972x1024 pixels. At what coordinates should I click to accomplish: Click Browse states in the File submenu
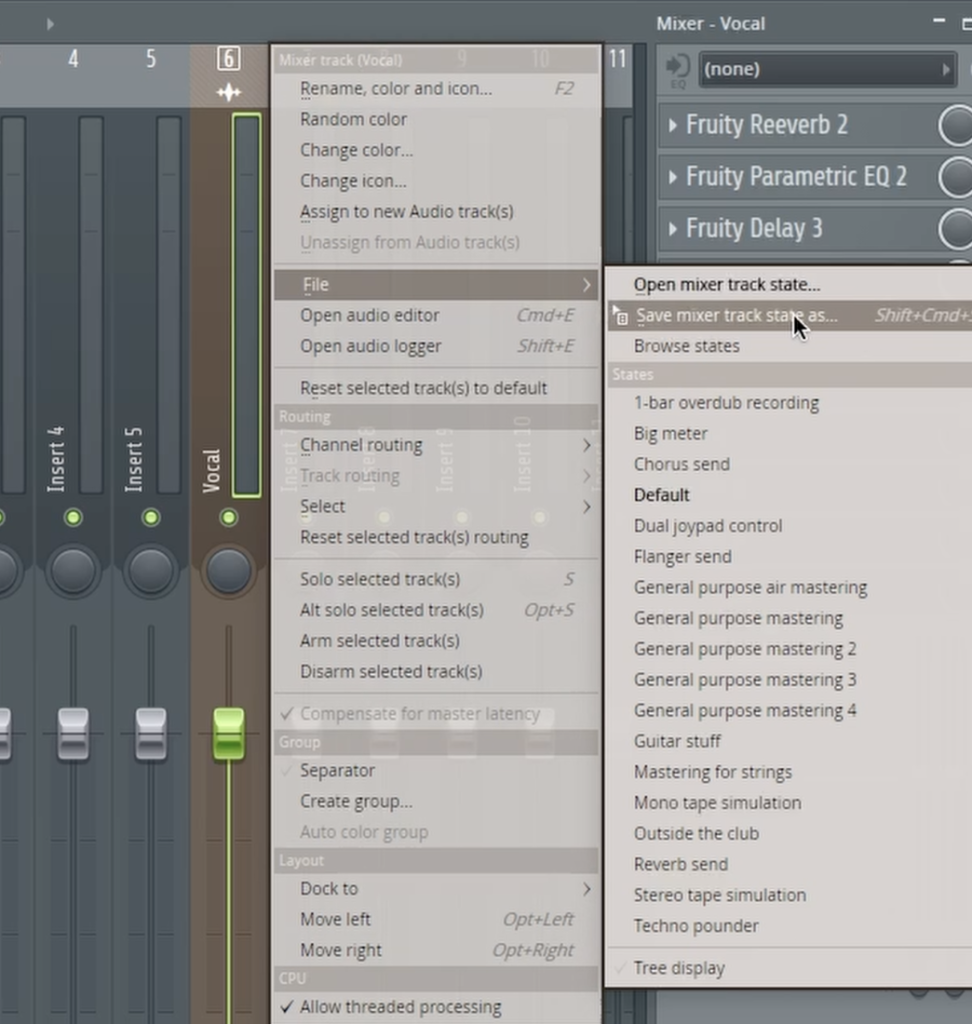pos(687,346)
